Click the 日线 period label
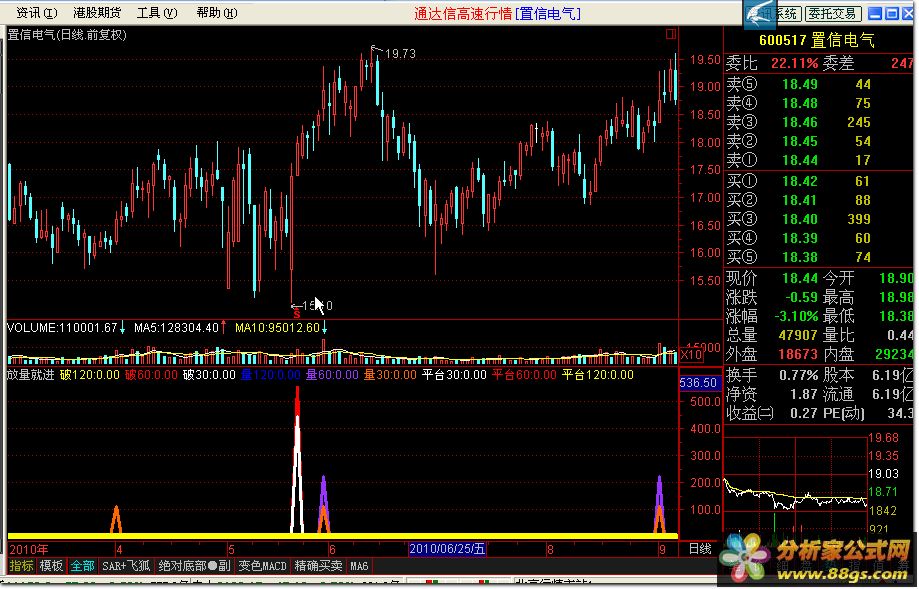The height and width of the screenshot is (589, 919). pos(700,549)
